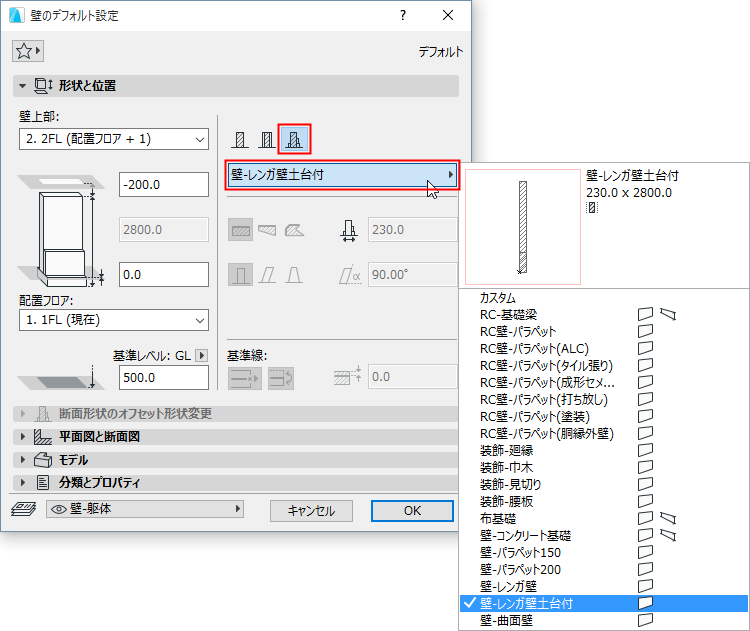Click reference line offset icon

coord(347,376)
